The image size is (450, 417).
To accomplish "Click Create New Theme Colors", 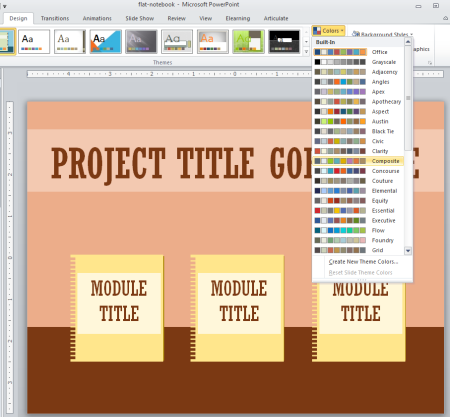I will coord(363,262).
